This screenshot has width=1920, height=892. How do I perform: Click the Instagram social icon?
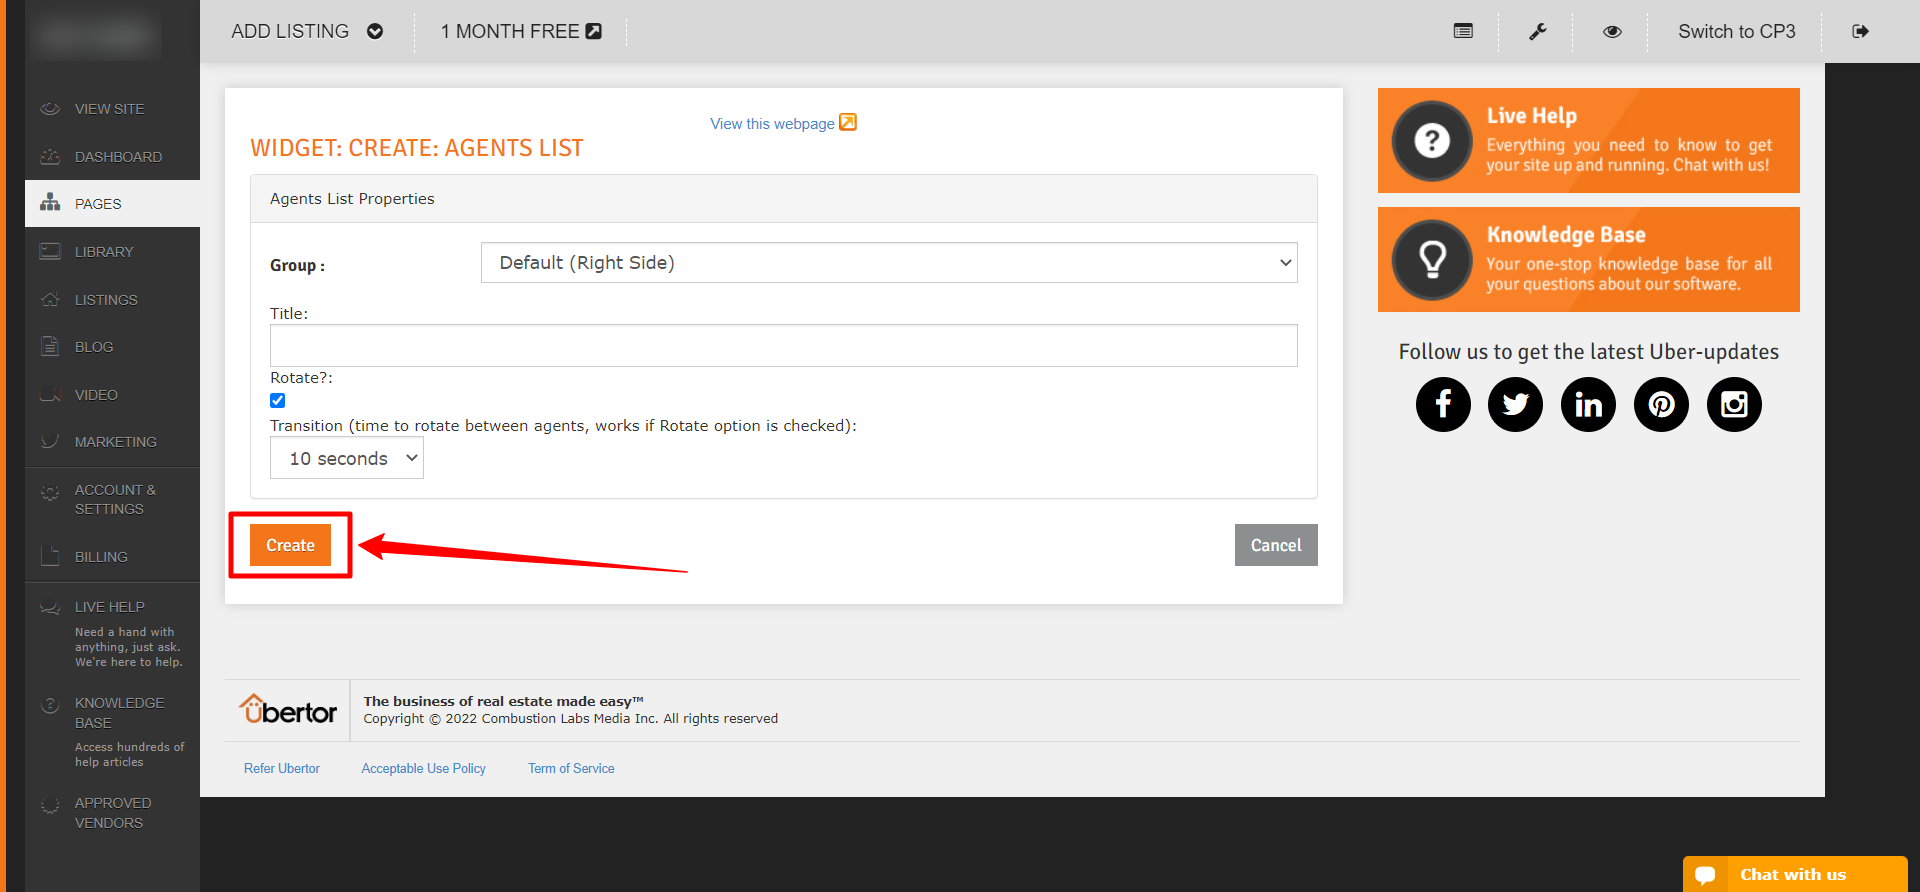[x=1734, y=404]
